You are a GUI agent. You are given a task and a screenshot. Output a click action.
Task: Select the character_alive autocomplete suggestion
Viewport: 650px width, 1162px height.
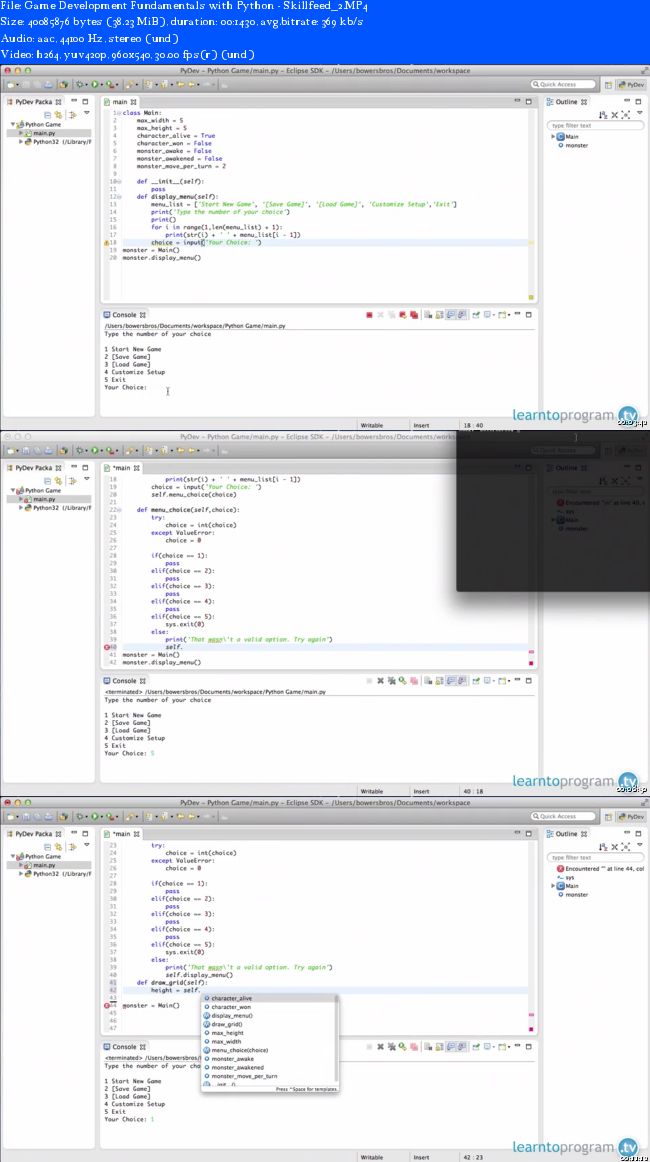[x=232, y=998]
